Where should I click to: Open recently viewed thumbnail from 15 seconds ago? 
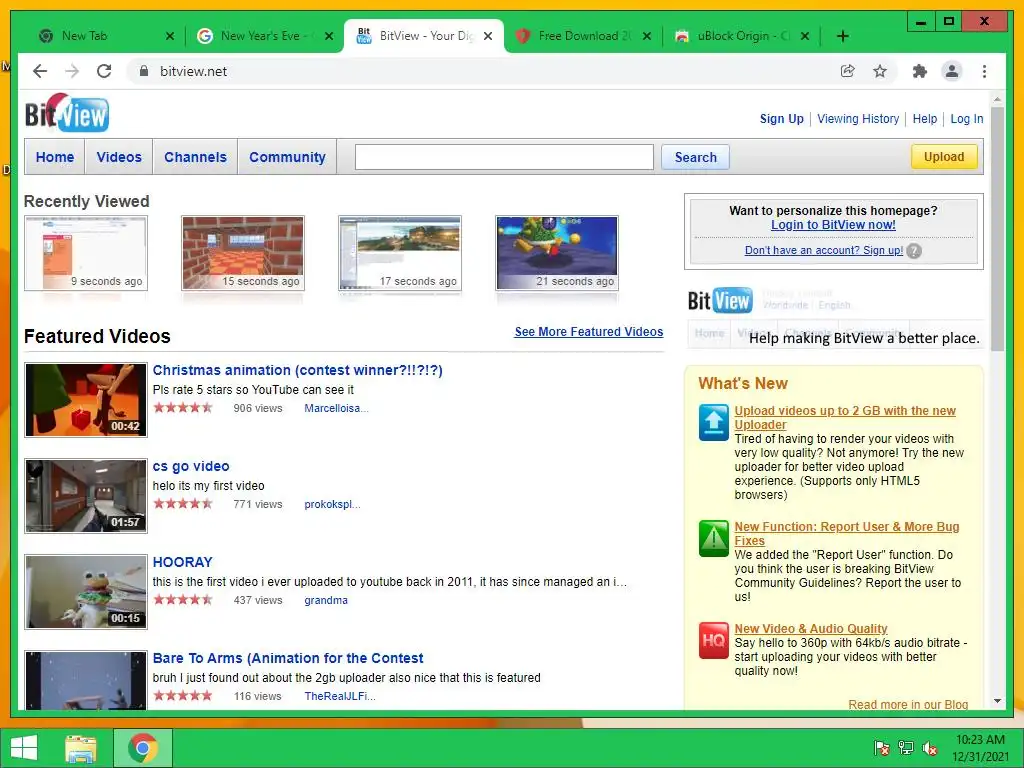pyautogui.click(x=243, y=253)
